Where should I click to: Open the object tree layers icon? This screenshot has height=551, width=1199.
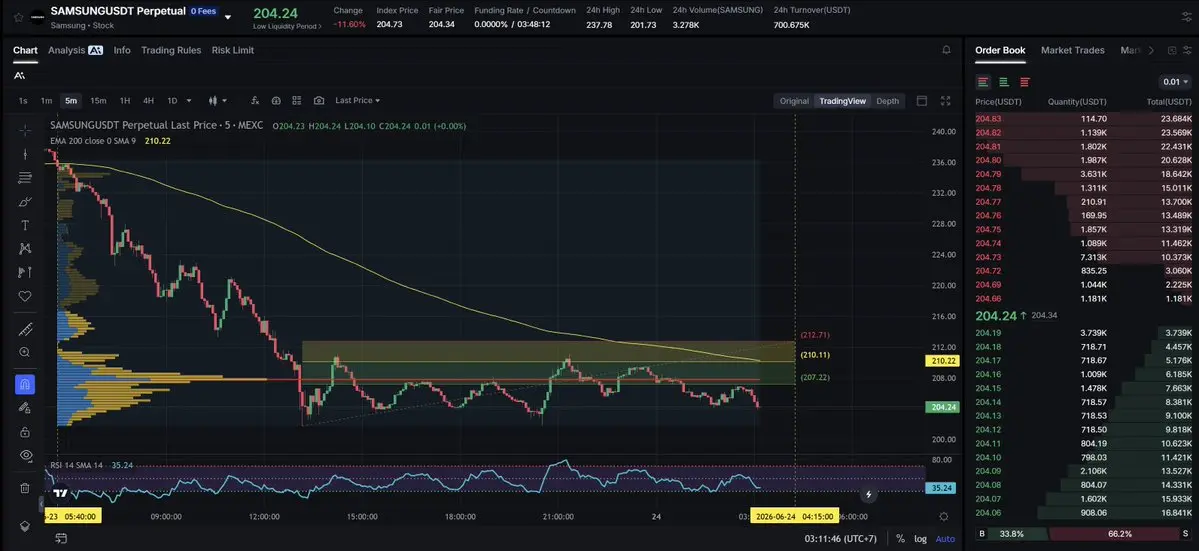click(x=24, y=526)
